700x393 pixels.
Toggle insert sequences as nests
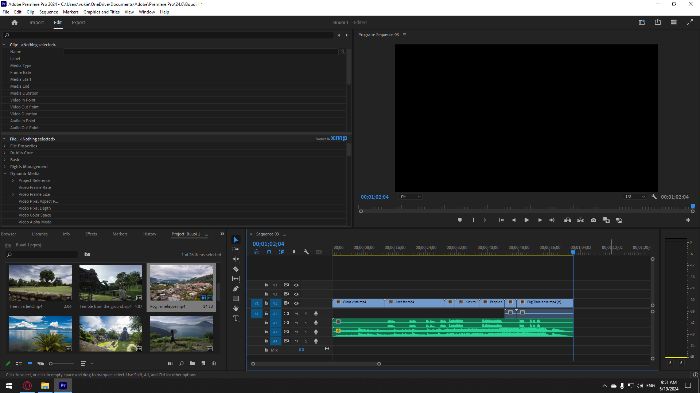(256, 252)
